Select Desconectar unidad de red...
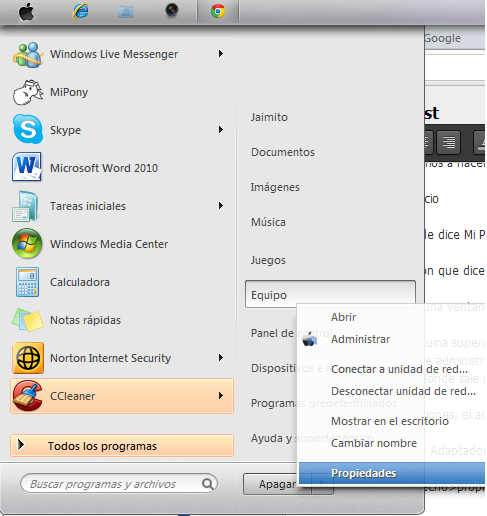 [x=403, y=391]
